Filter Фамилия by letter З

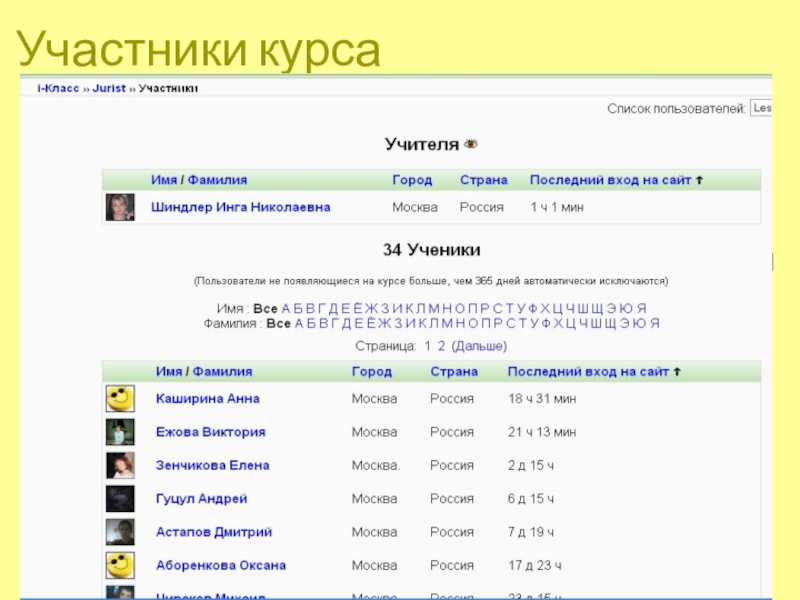point(399,323)
